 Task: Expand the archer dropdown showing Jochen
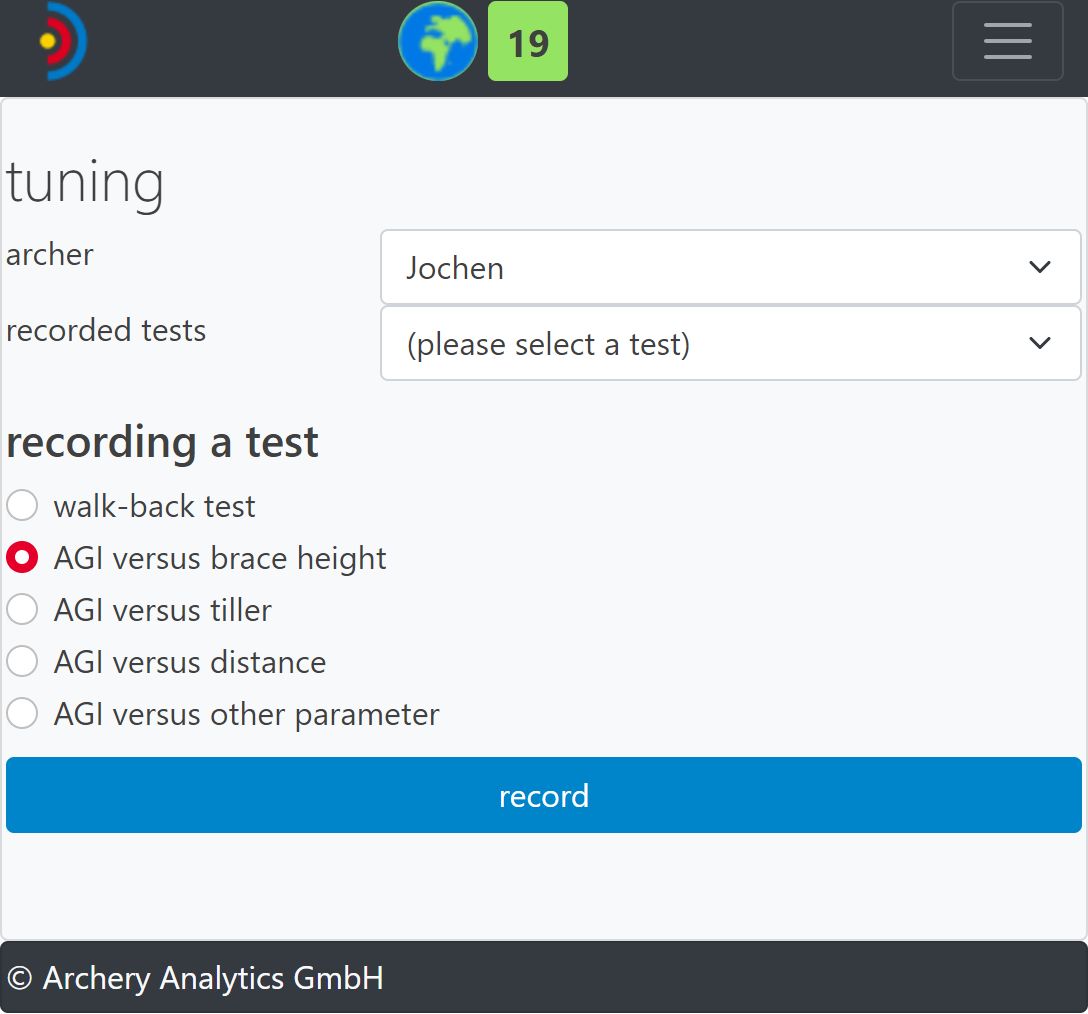[730, 268]
